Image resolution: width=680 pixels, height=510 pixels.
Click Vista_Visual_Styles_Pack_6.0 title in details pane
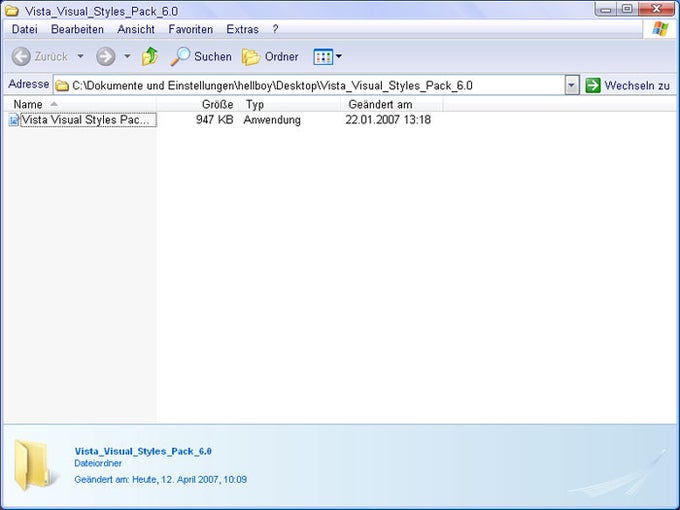pyautogui.click(x=143, y=451)
